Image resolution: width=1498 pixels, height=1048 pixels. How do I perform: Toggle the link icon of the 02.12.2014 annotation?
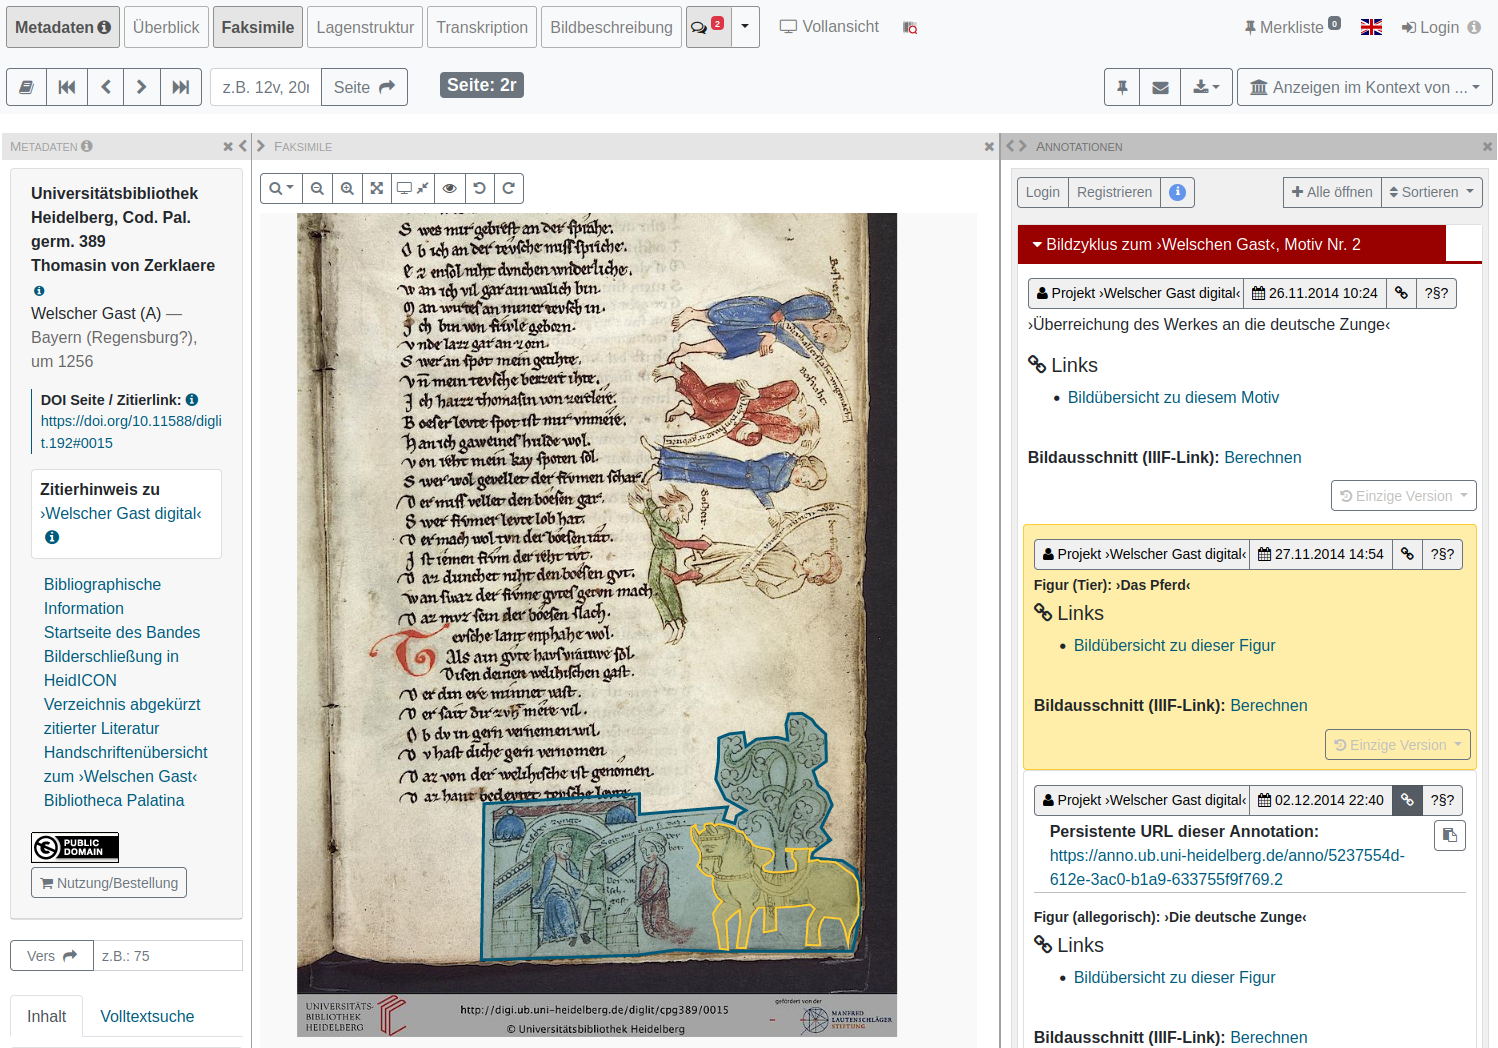pyautogui.click(x=1407, y=800)
